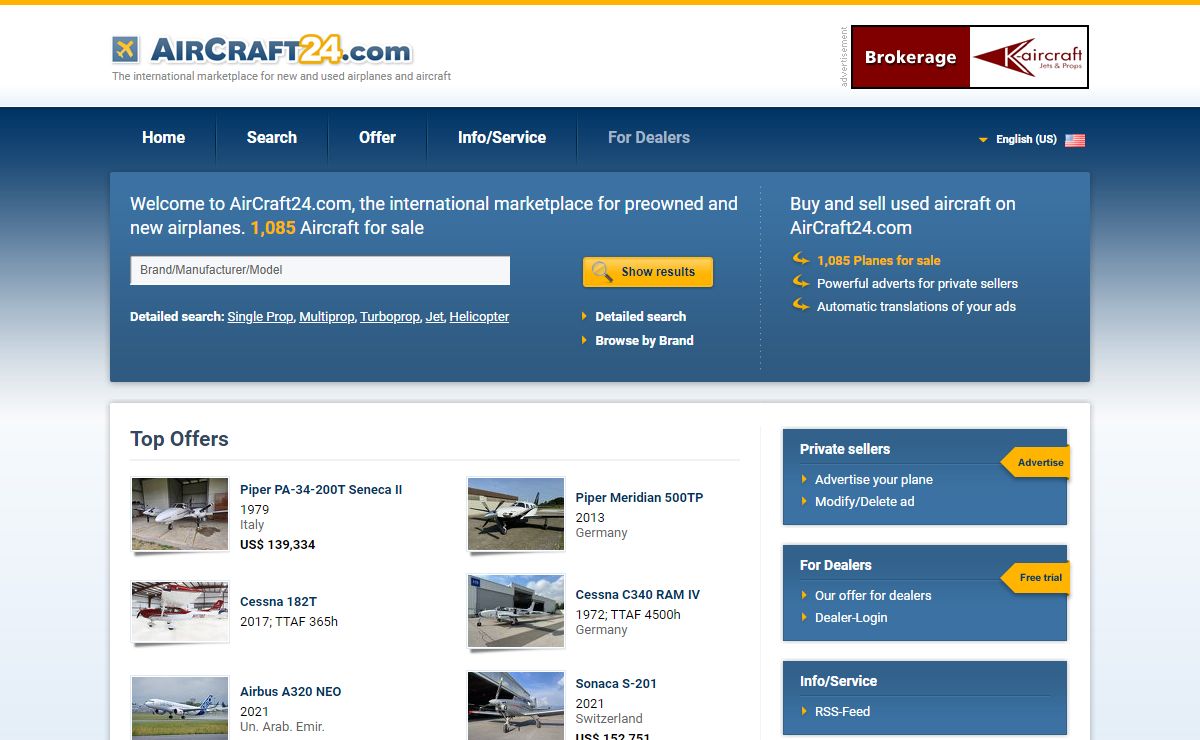Open the Airbus A320 NEO thumbnail

click(180, 708)
